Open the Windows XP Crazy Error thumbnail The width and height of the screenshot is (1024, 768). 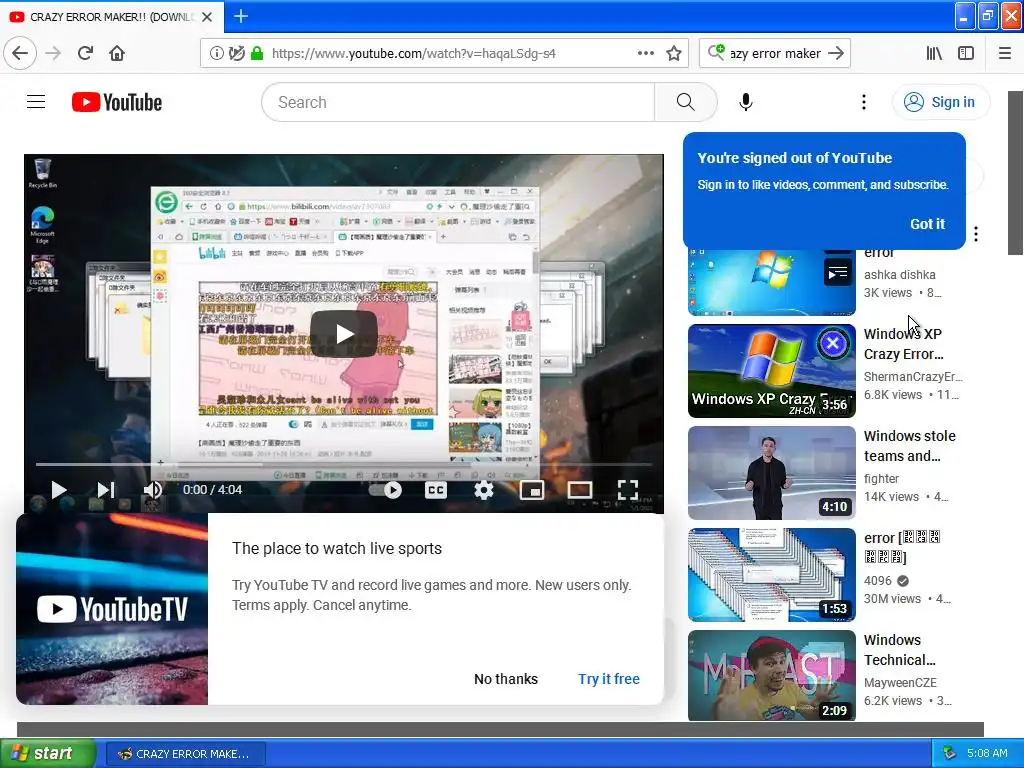tap(771, 371)
